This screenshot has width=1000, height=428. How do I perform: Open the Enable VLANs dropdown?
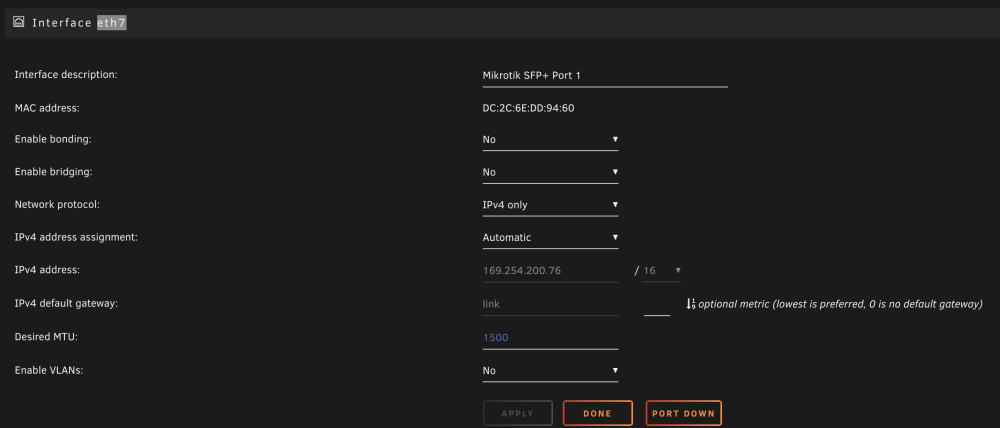click(550, 371)
